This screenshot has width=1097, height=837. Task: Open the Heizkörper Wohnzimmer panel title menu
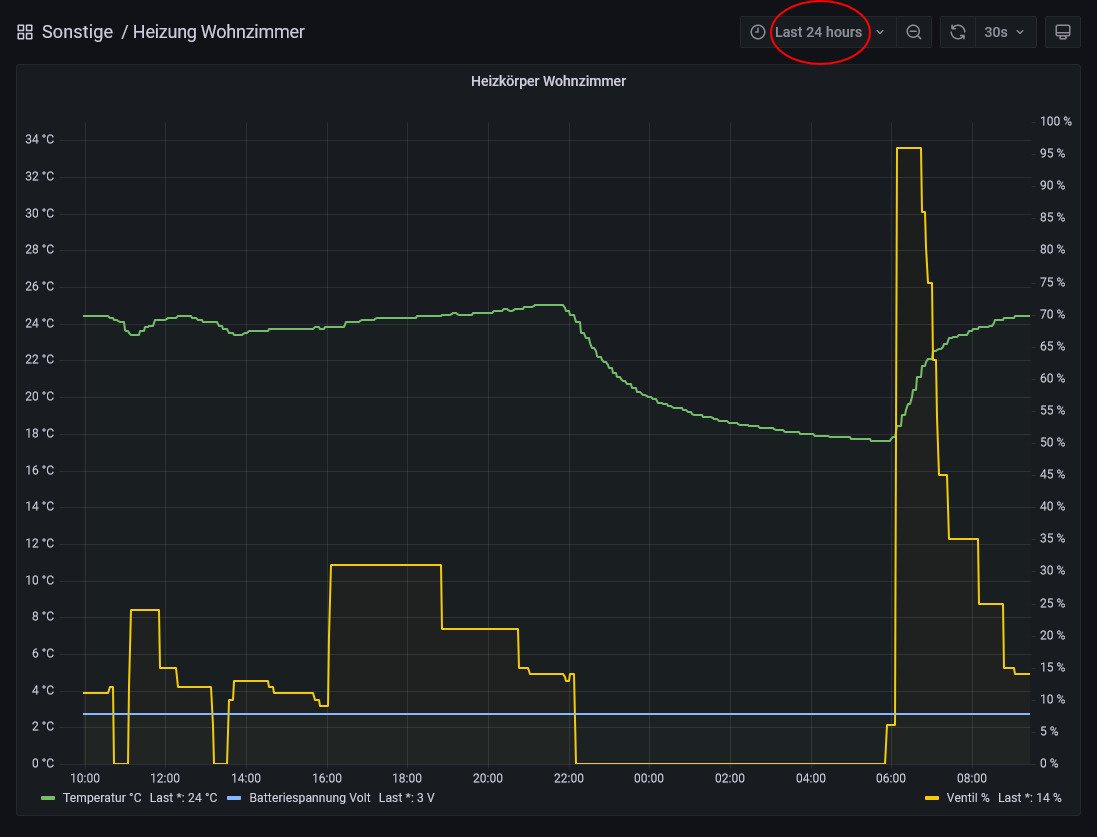pos(548,81)
